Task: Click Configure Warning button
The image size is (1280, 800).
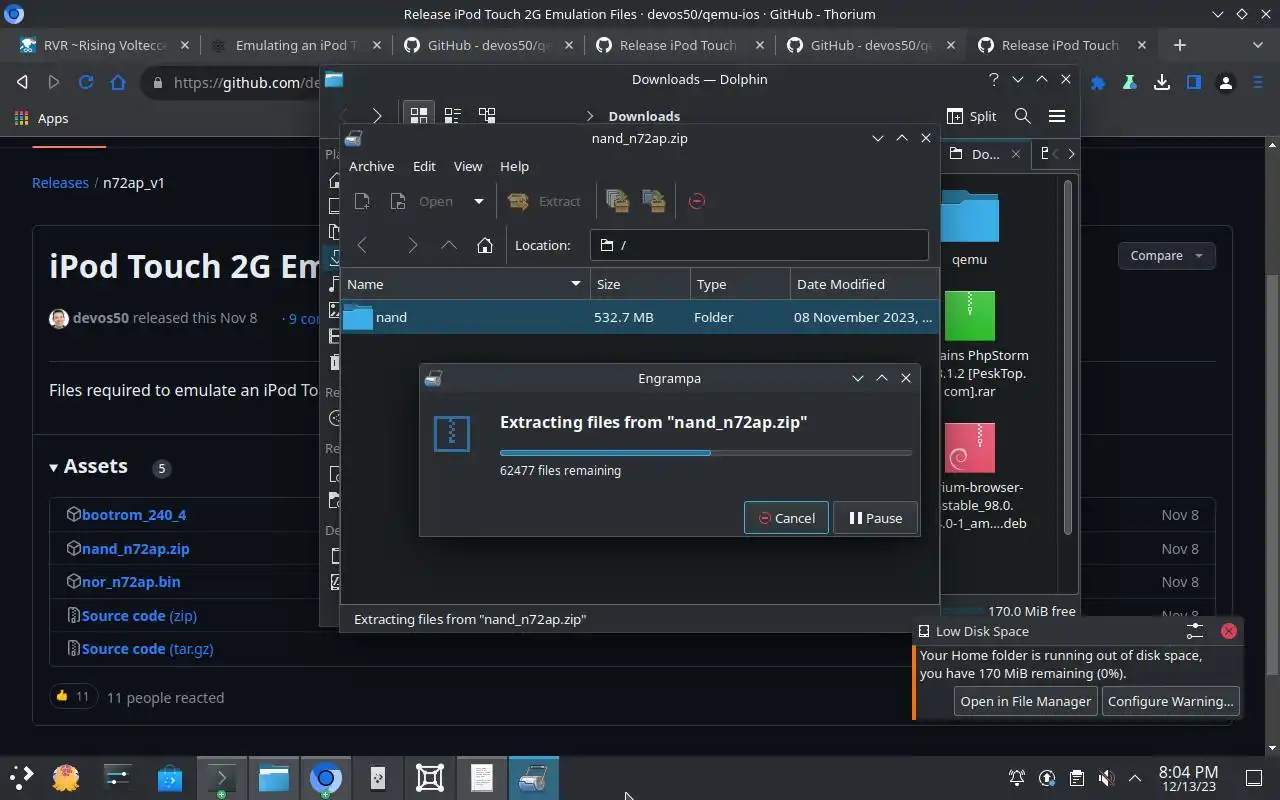Action: coord(1170,701)
